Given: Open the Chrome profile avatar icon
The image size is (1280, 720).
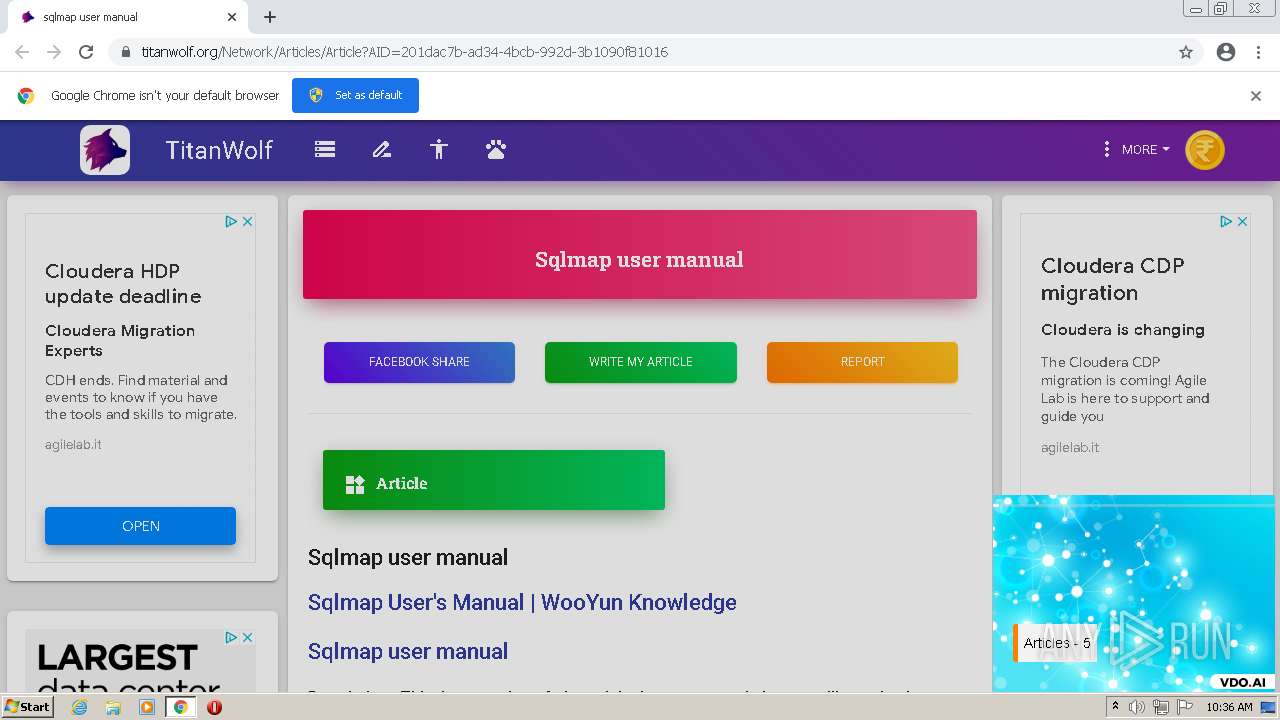Looking at the screenshot, I should point(1226,52).
